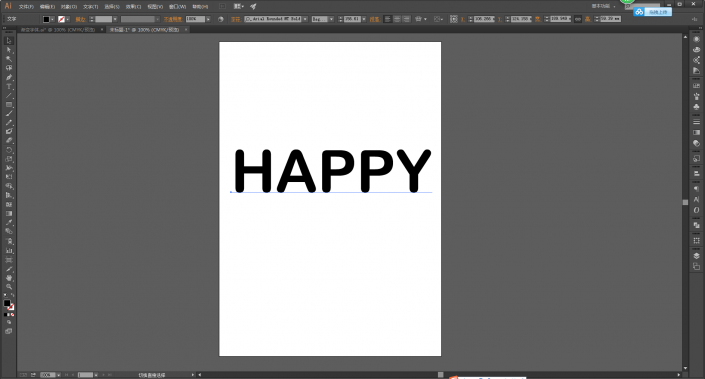
Task: Align paragraph text left
Action: tap(388, 19)
